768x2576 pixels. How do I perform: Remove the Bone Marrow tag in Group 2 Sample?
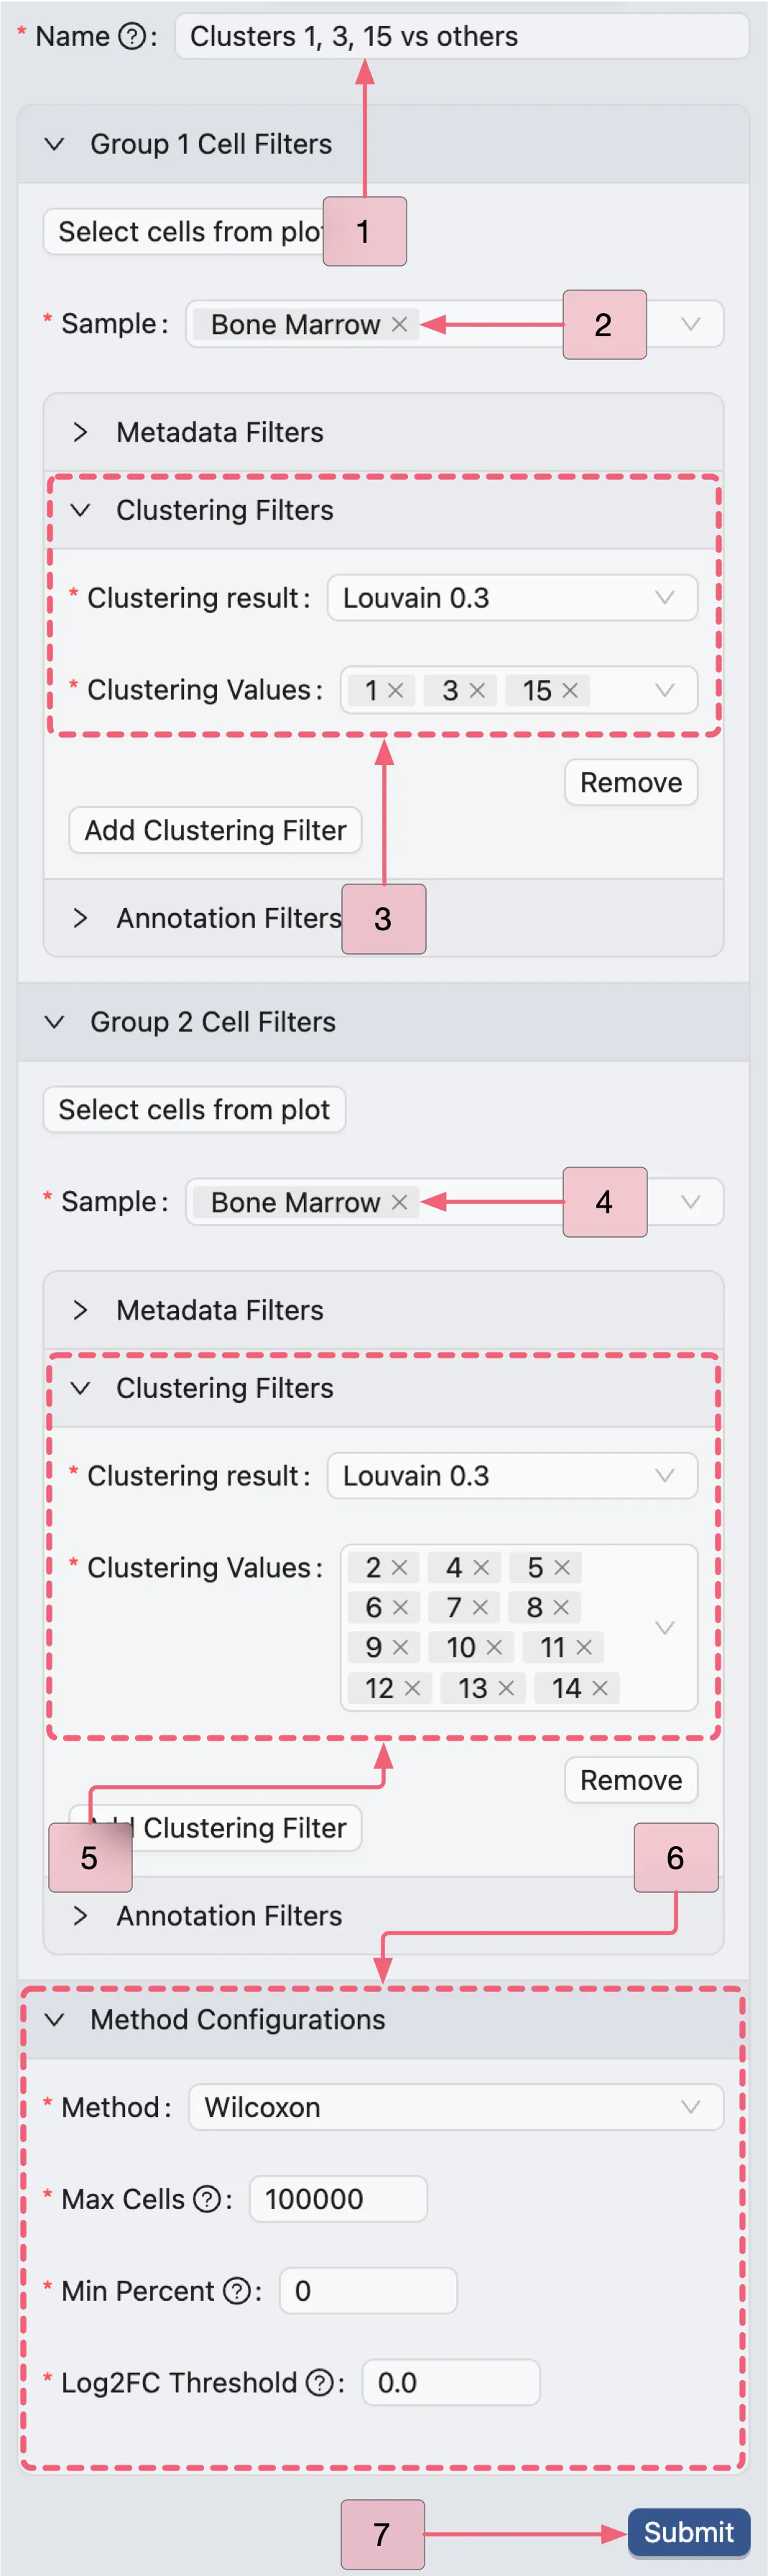coord(399,1202)
